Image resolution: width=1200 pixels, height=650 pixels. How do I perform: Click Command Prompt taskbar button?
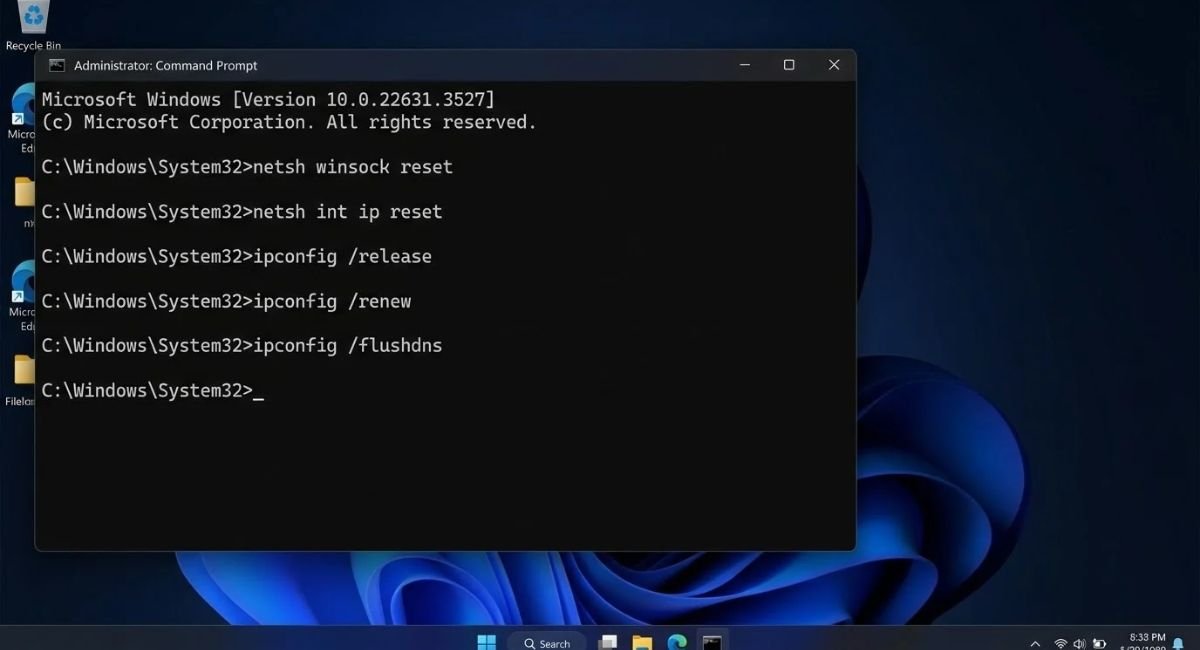712,642
